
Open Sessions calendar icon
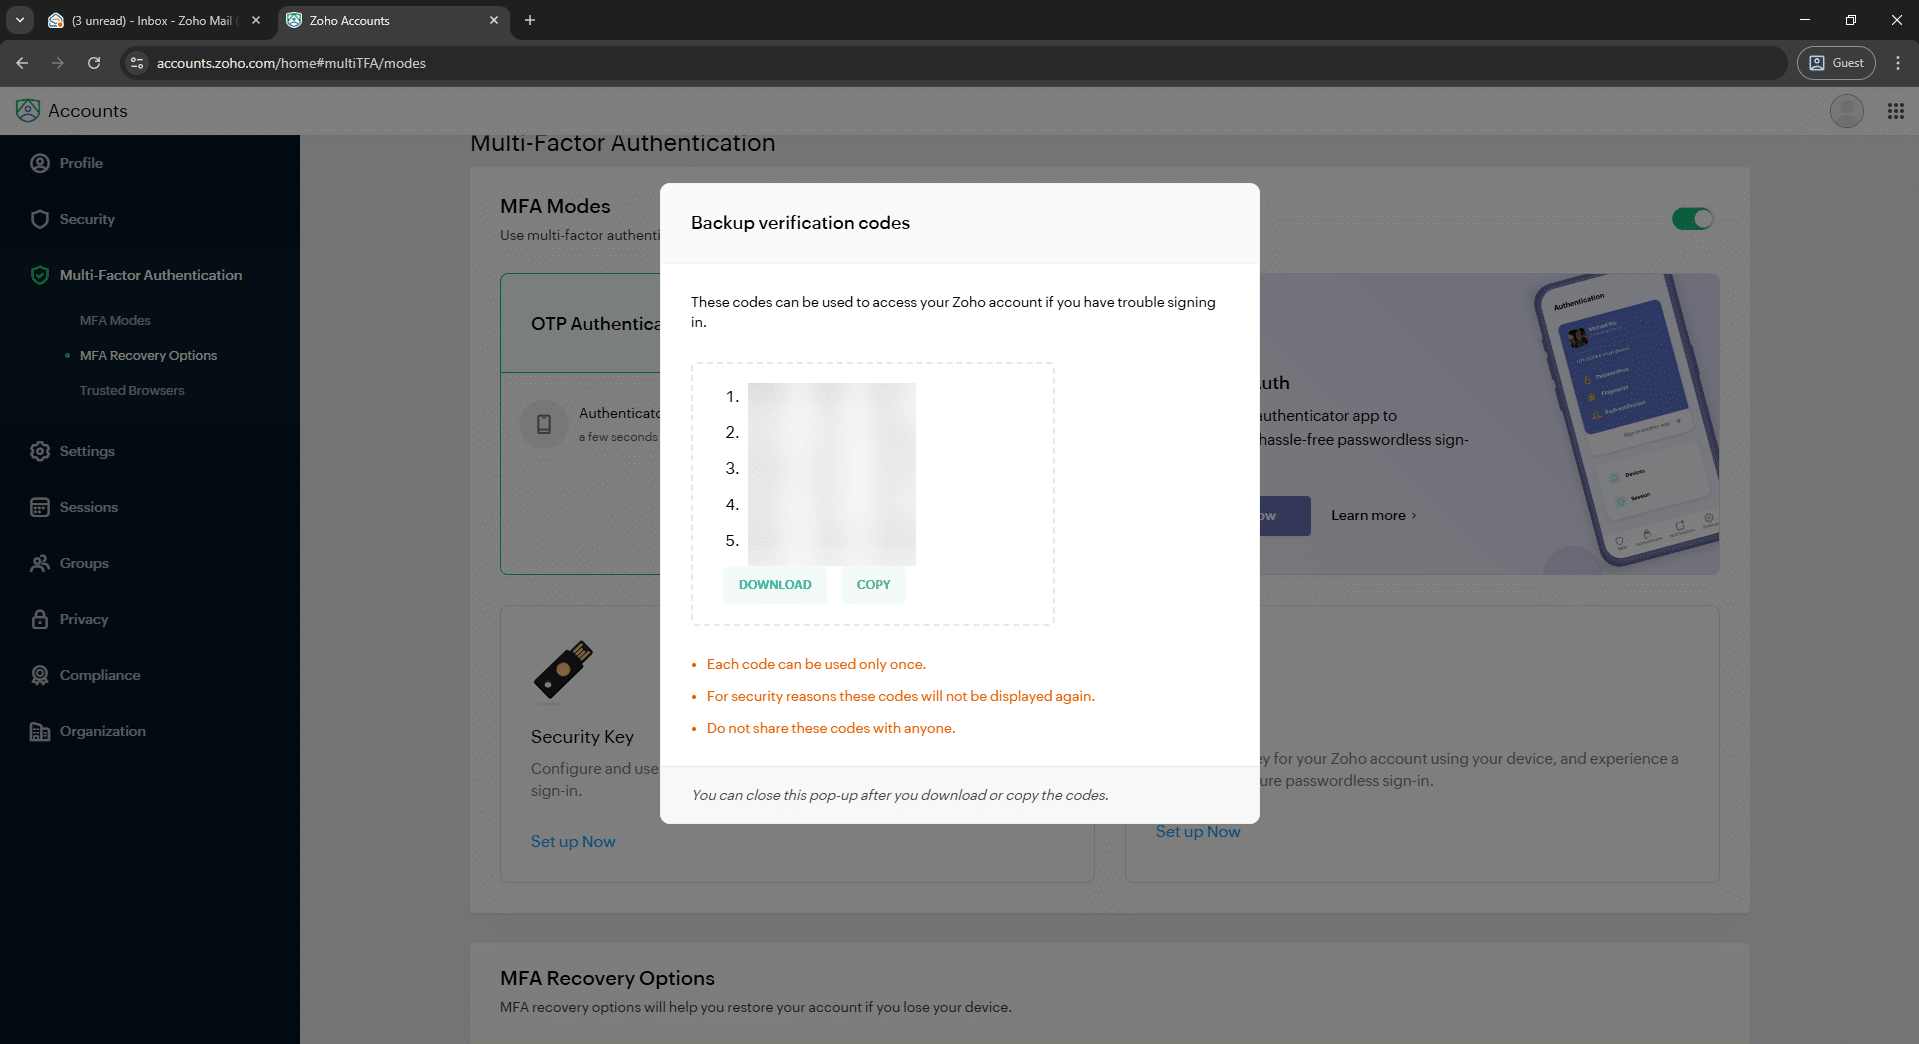tap(40, 507)
